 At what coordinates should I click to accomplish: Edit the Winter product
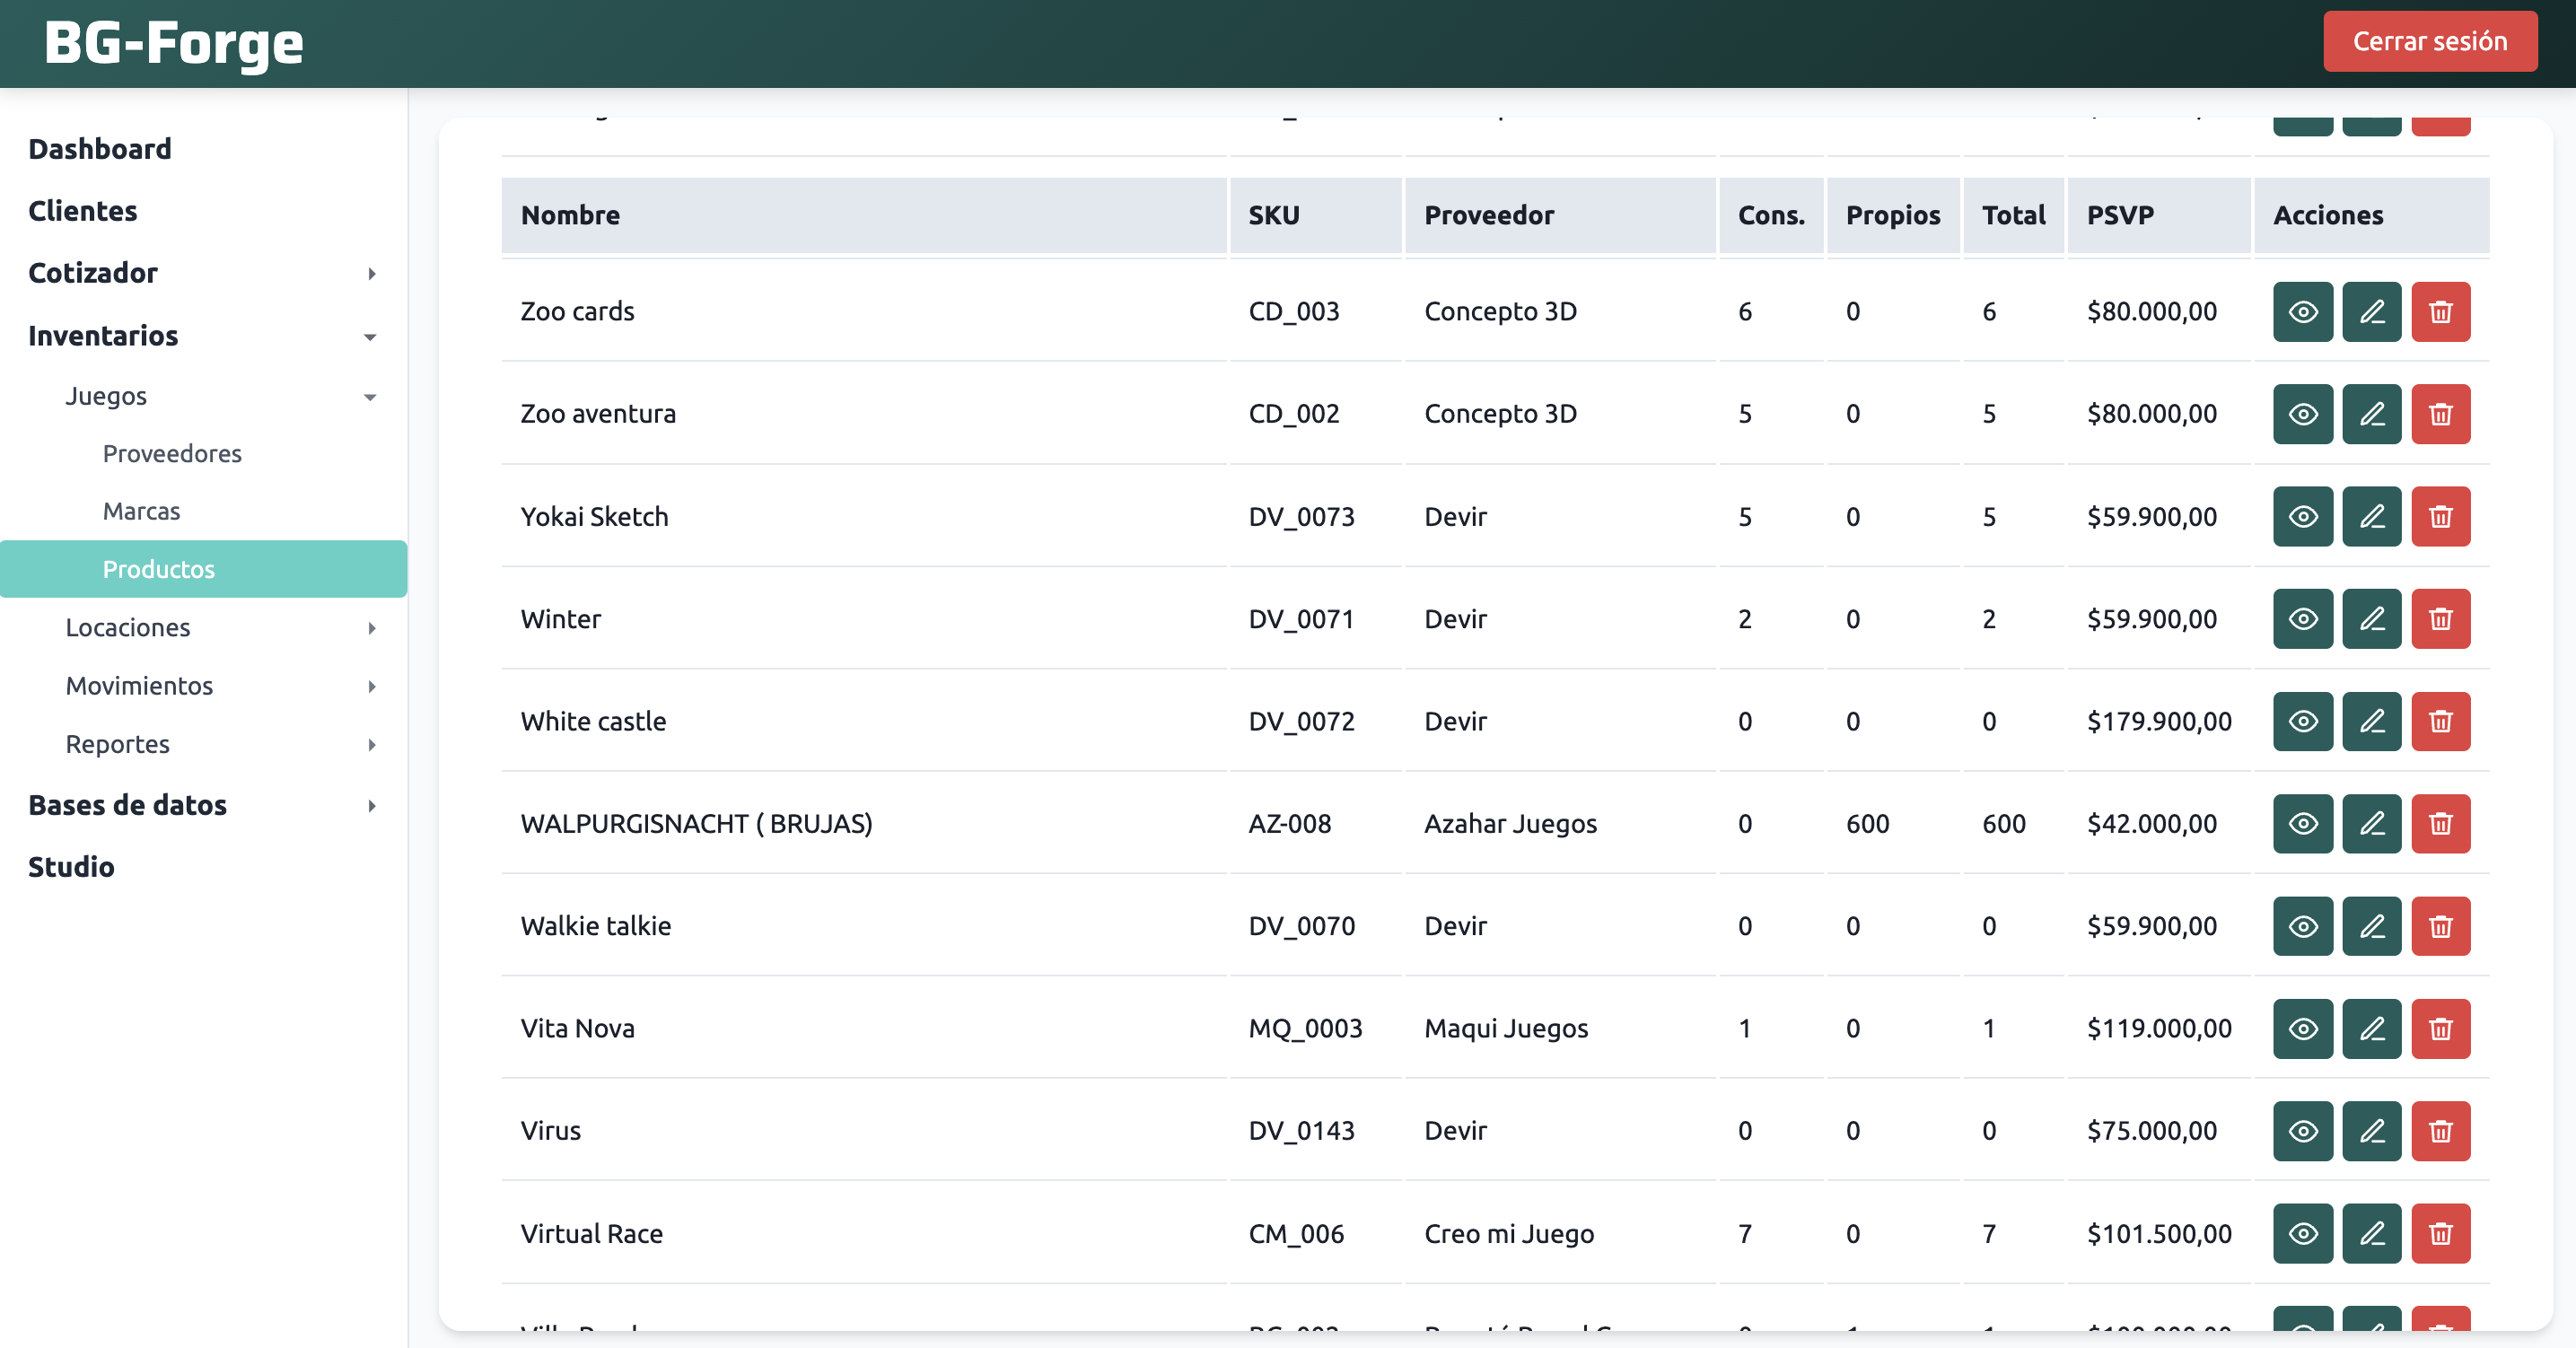(x=2372, y=619)
